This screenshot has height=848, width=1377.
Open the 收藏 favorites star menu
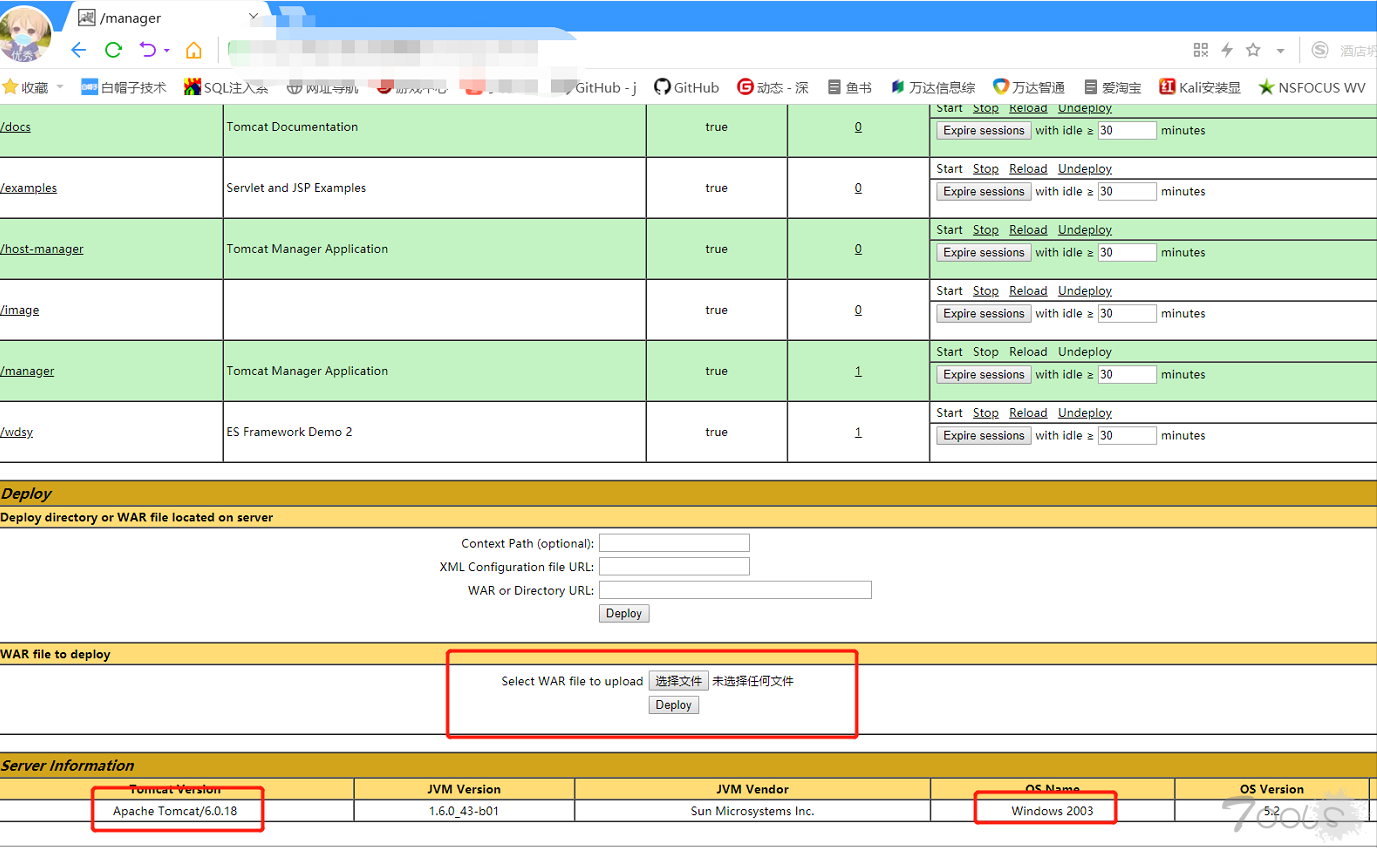click(x=26, y=88)
